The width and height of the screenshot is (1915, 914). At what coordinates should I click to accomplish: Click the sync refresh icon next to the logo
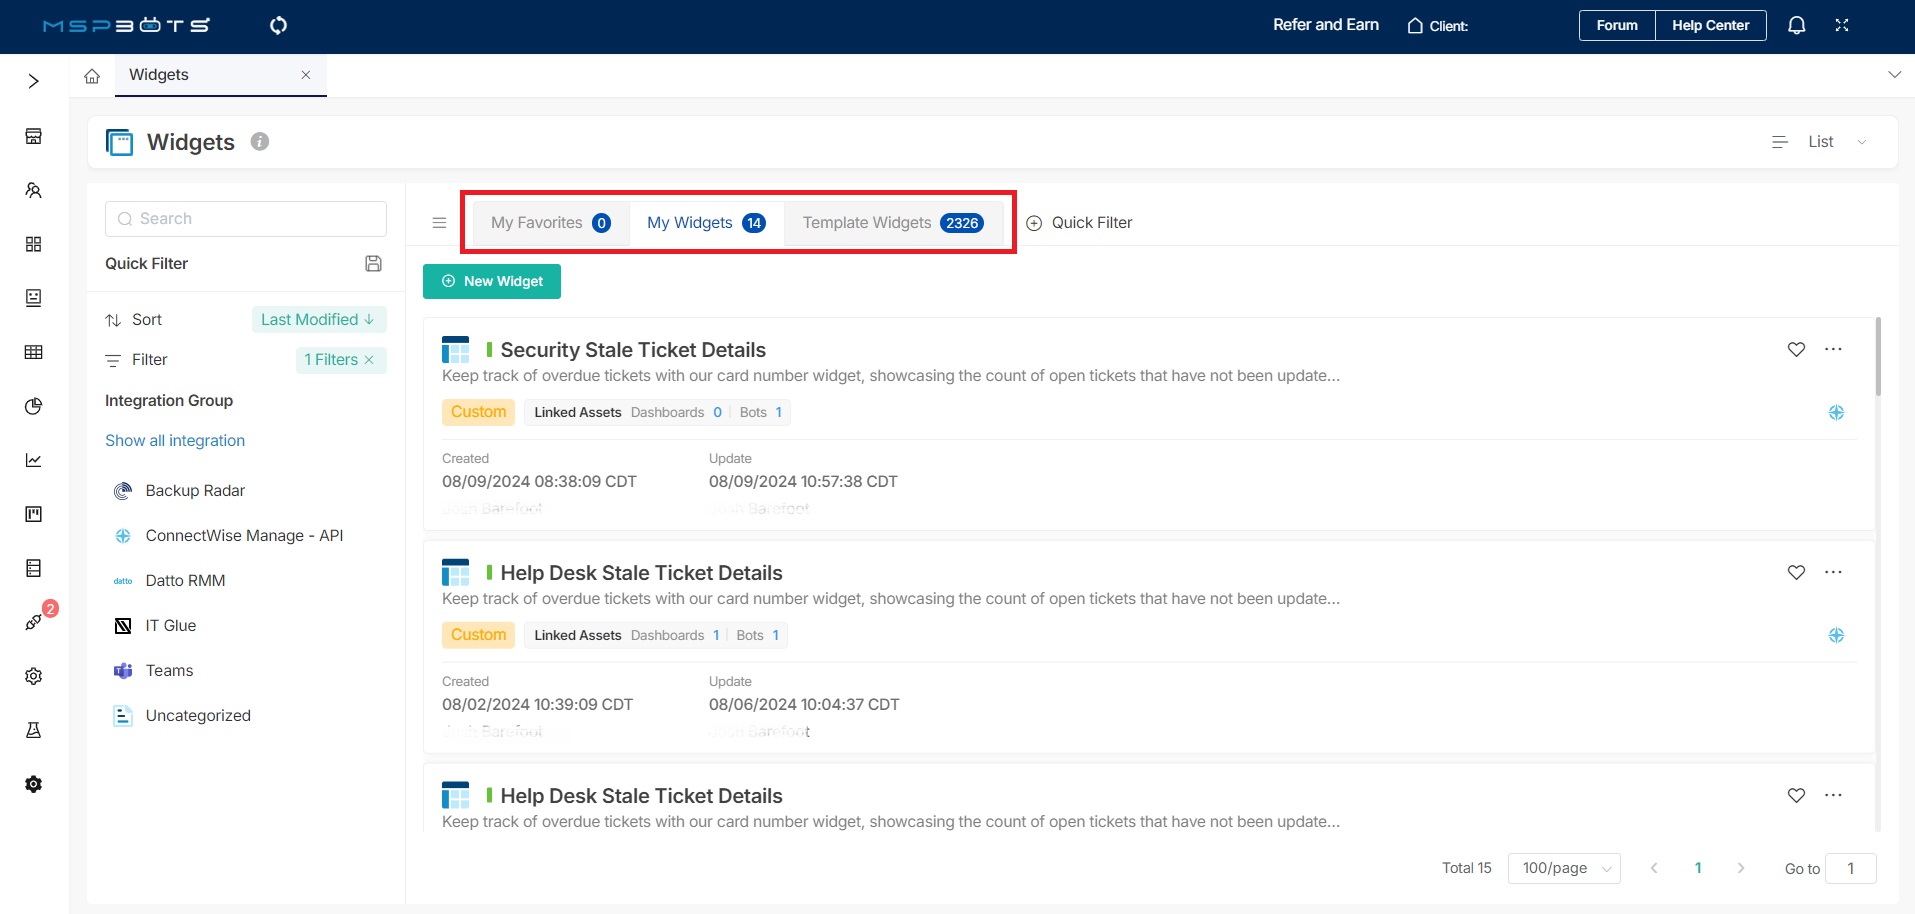[x=278, y=25]
